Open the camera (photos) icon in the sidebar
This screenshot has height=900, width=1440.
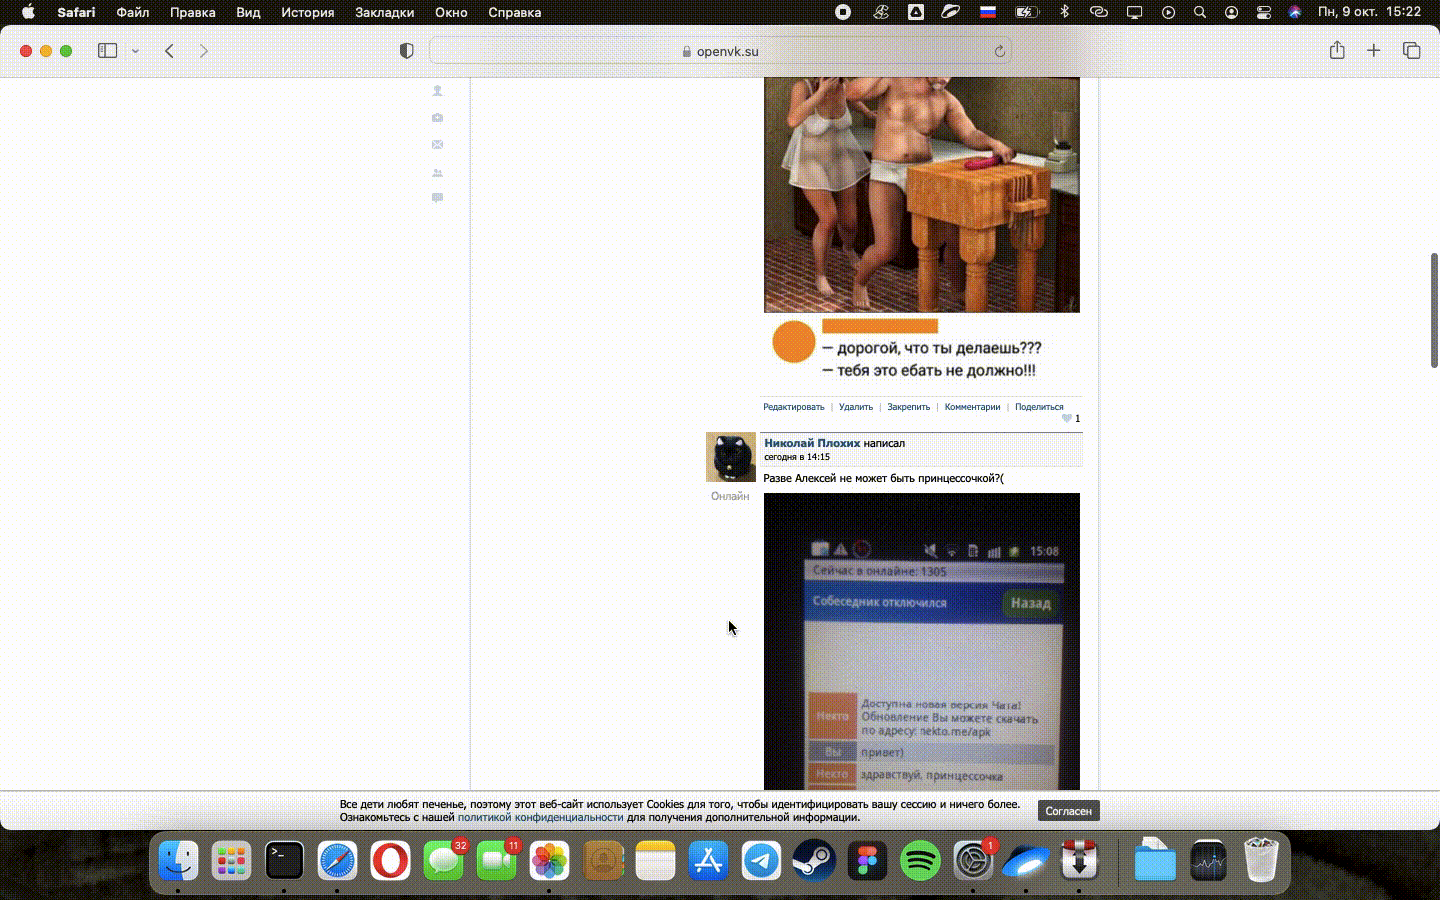437,118
